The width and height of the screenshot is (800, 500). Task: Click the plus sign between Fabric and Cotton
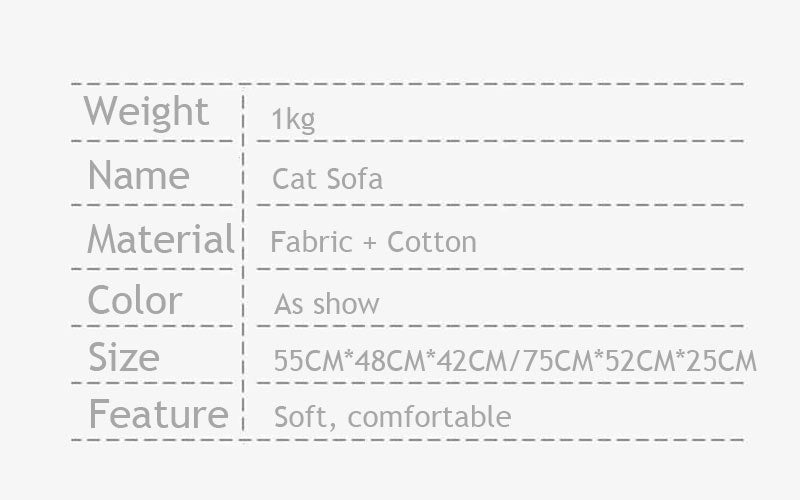click(367, 243)
